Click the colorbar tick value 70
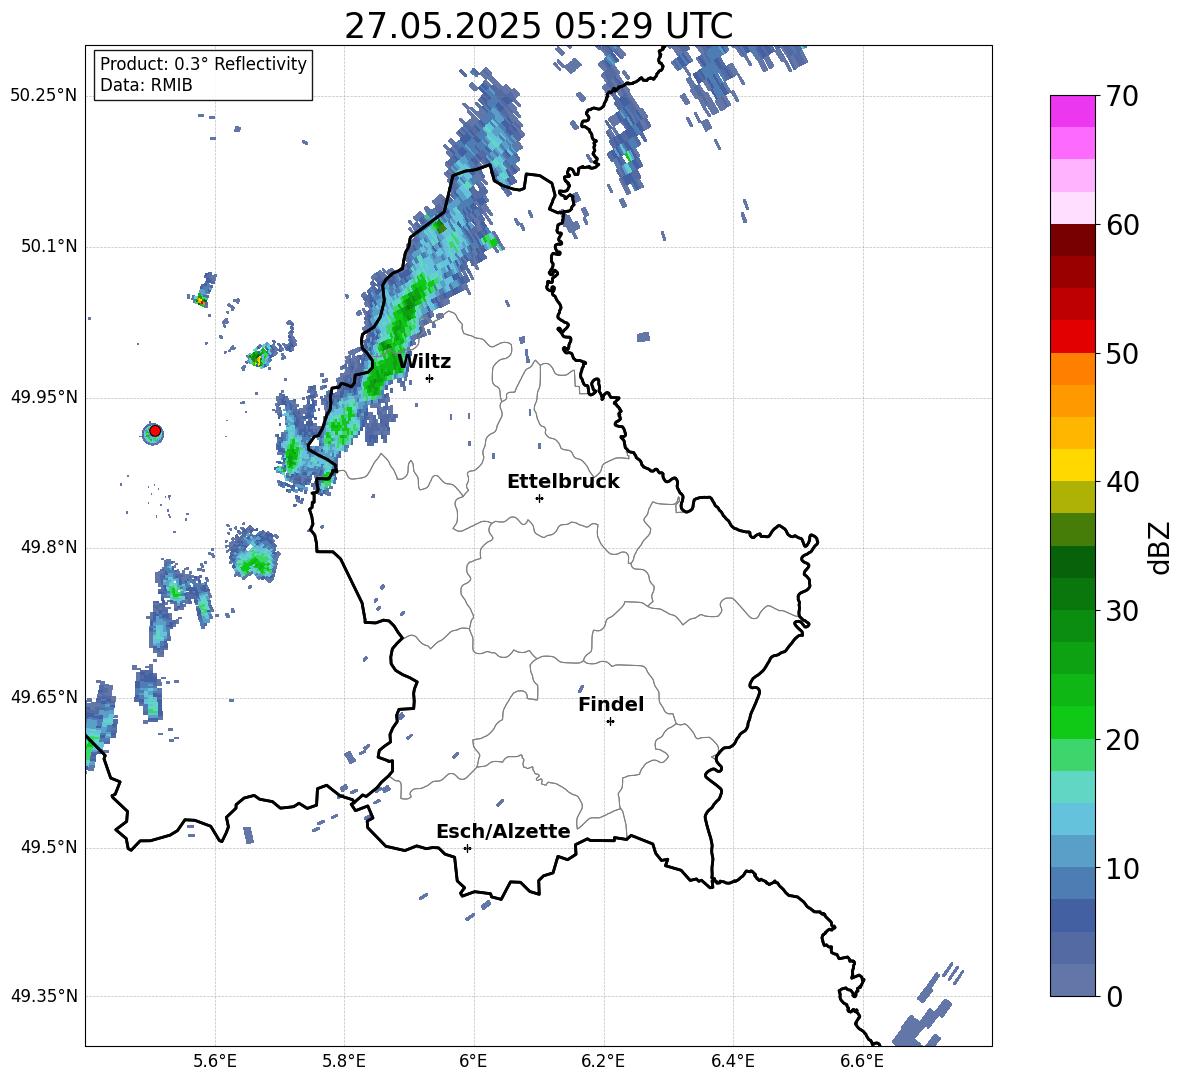 click(x=1122, y=97)
